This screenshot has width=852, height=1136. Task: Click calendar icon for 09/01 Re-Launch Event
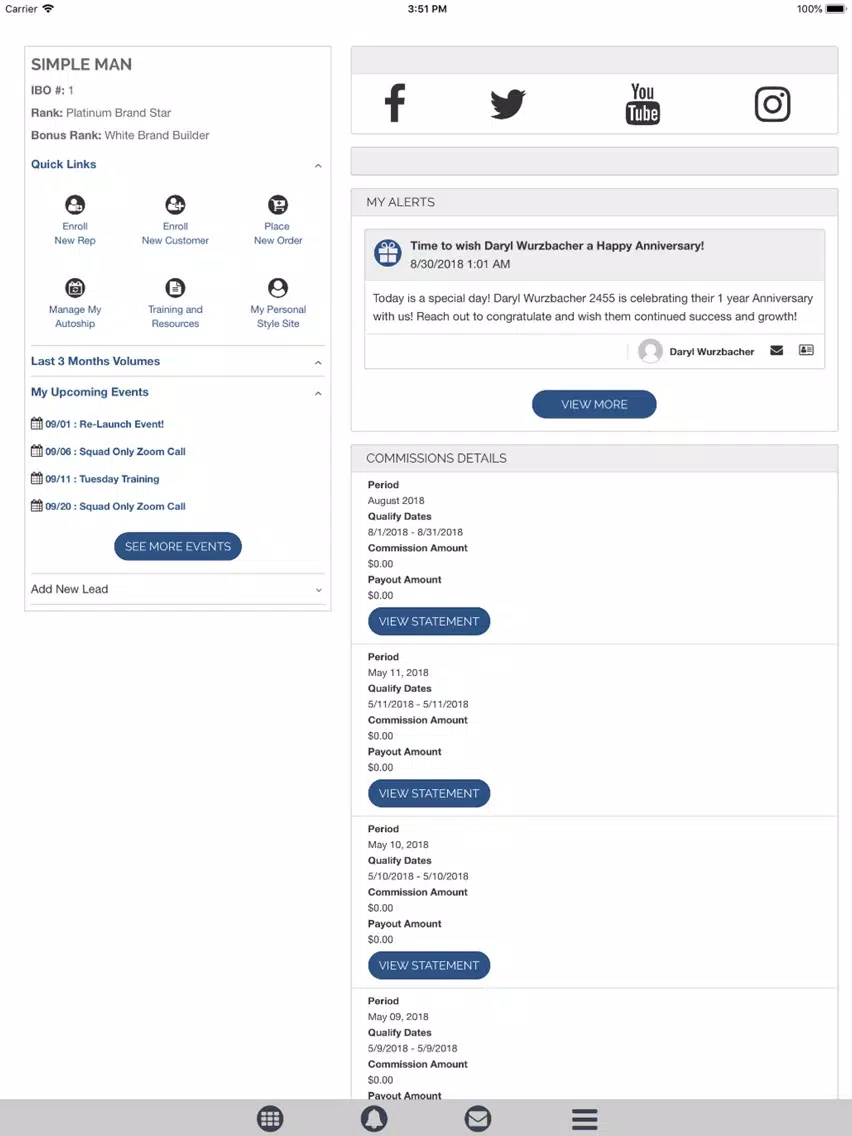(37, 423)
